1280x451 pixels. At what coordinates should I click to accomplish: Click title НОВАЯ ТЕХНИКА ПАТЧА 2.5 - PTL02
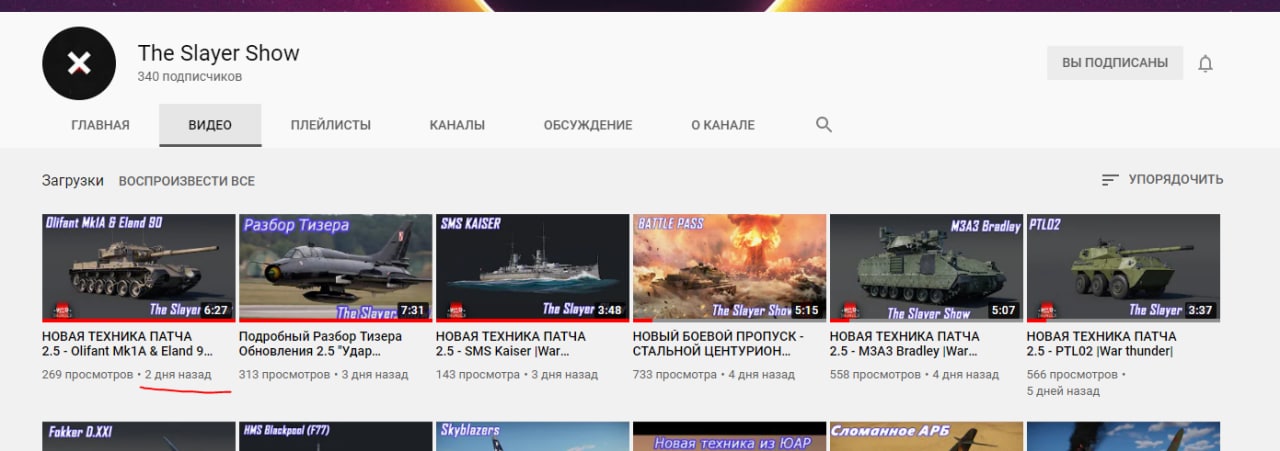pyautogui.click(x=1102, y=344)
